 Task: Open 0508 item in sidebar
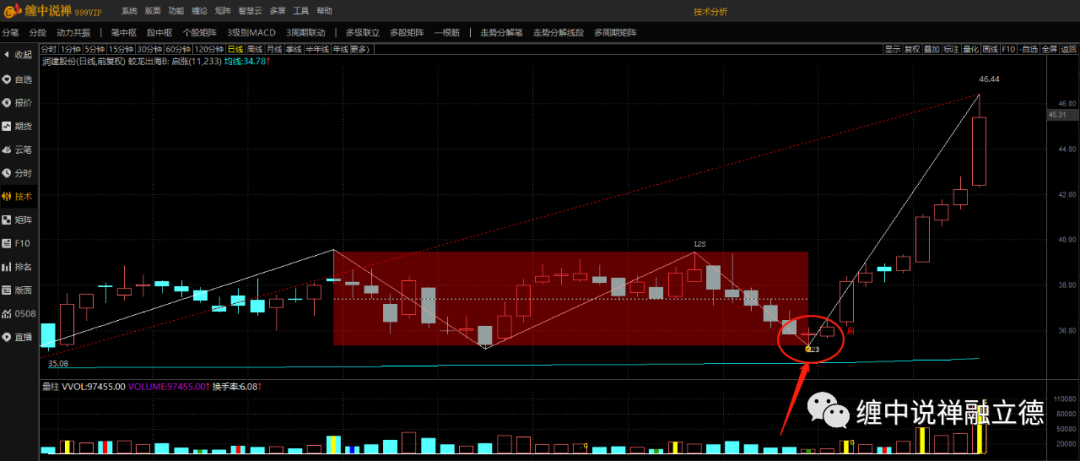pyautogui.click(x=19, y=314)
